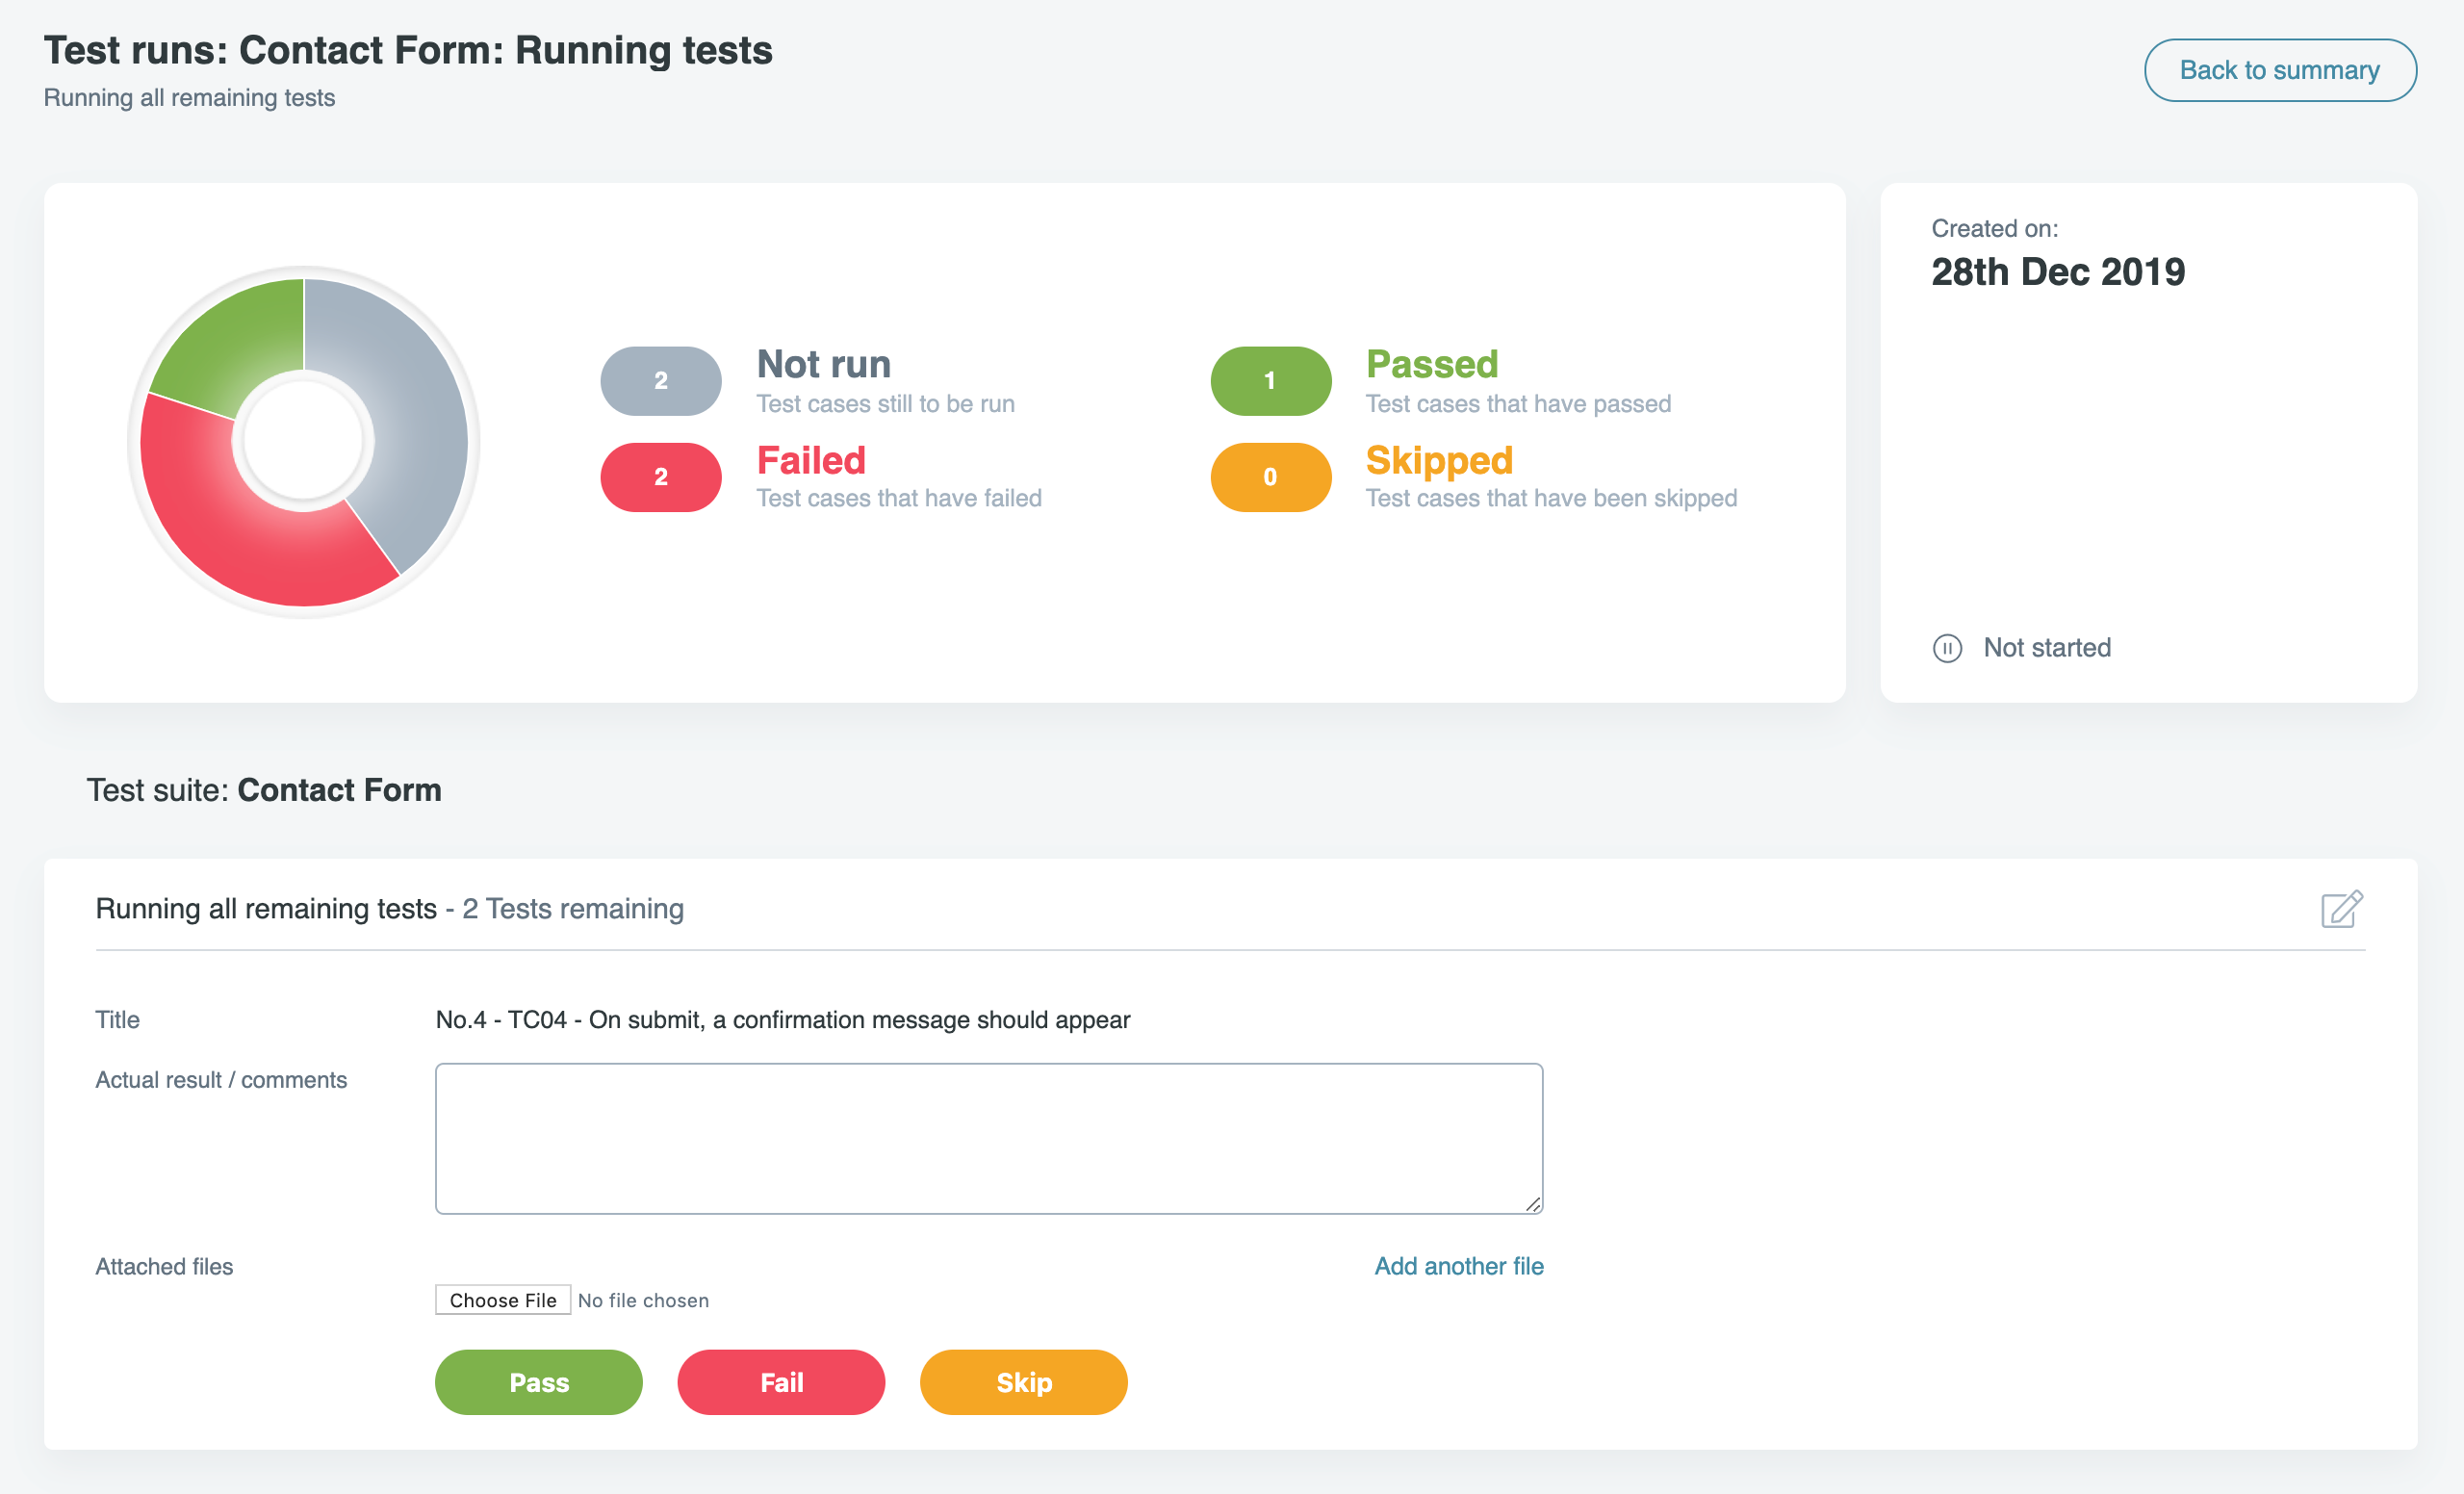Click the pause icon beside Not started
Screen dimensions: 2464x1494
(x=1946, y=647)
